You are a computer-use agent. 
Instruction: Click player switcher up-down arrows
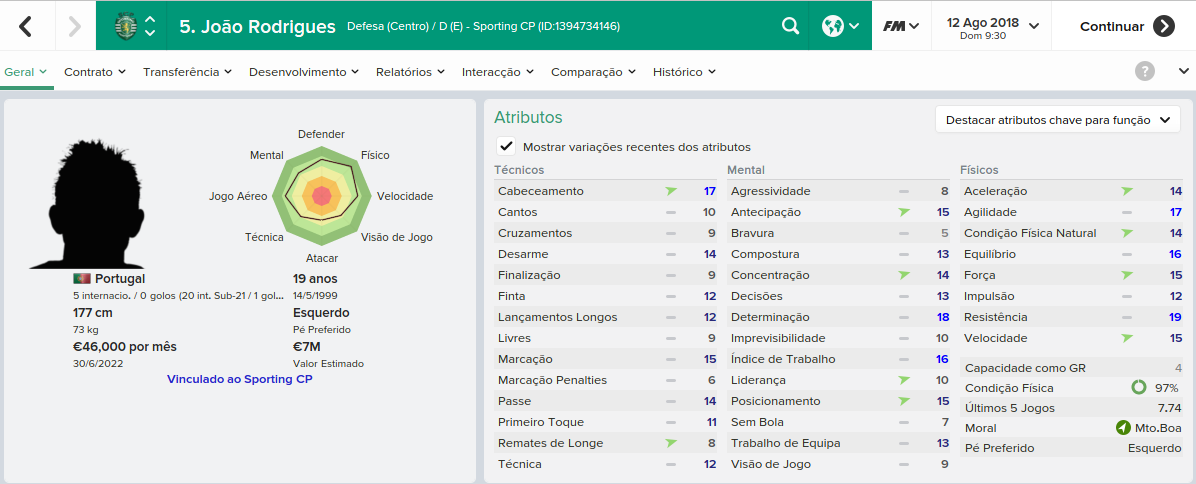coord(150,26)
